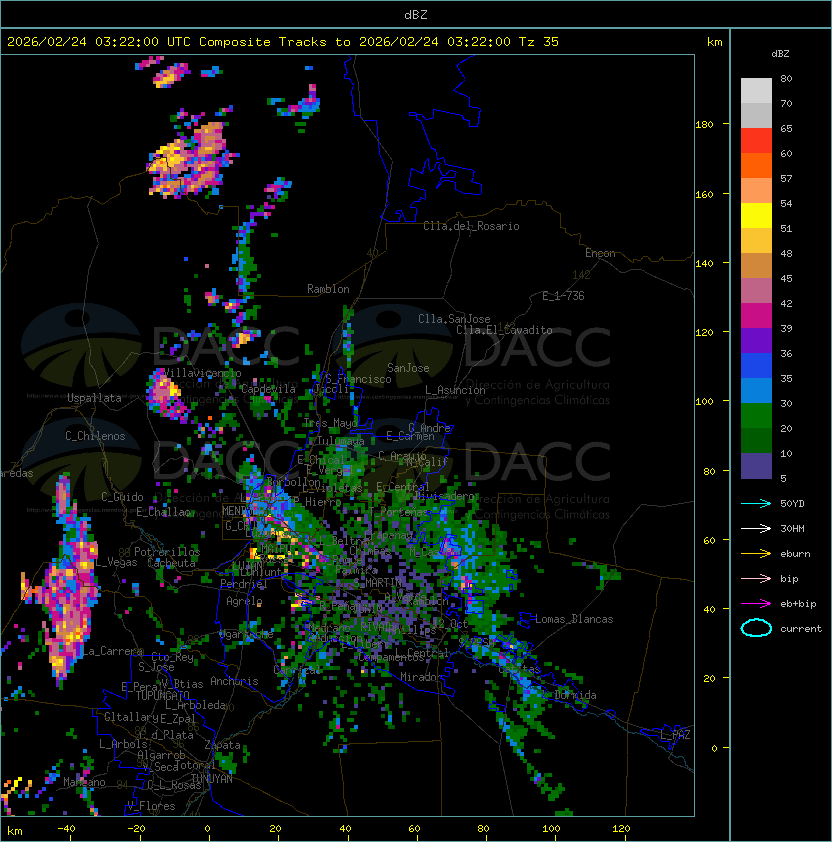
Task: Click the S_Francisco place label
Action: point(358,379)
